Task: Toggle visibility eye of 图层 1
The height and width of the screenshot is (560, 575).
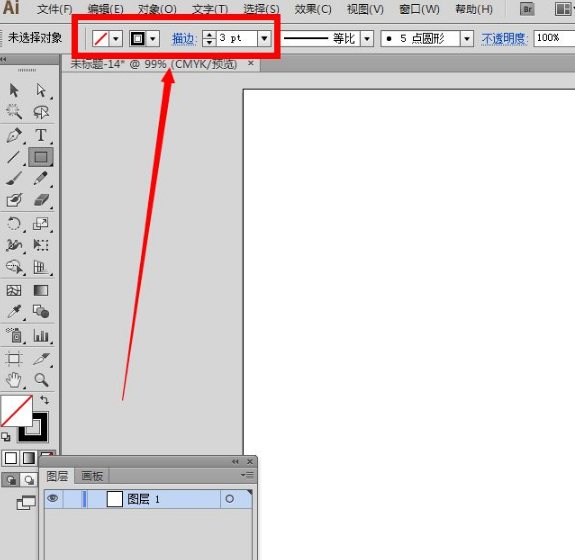Action: tap(53, 499)
